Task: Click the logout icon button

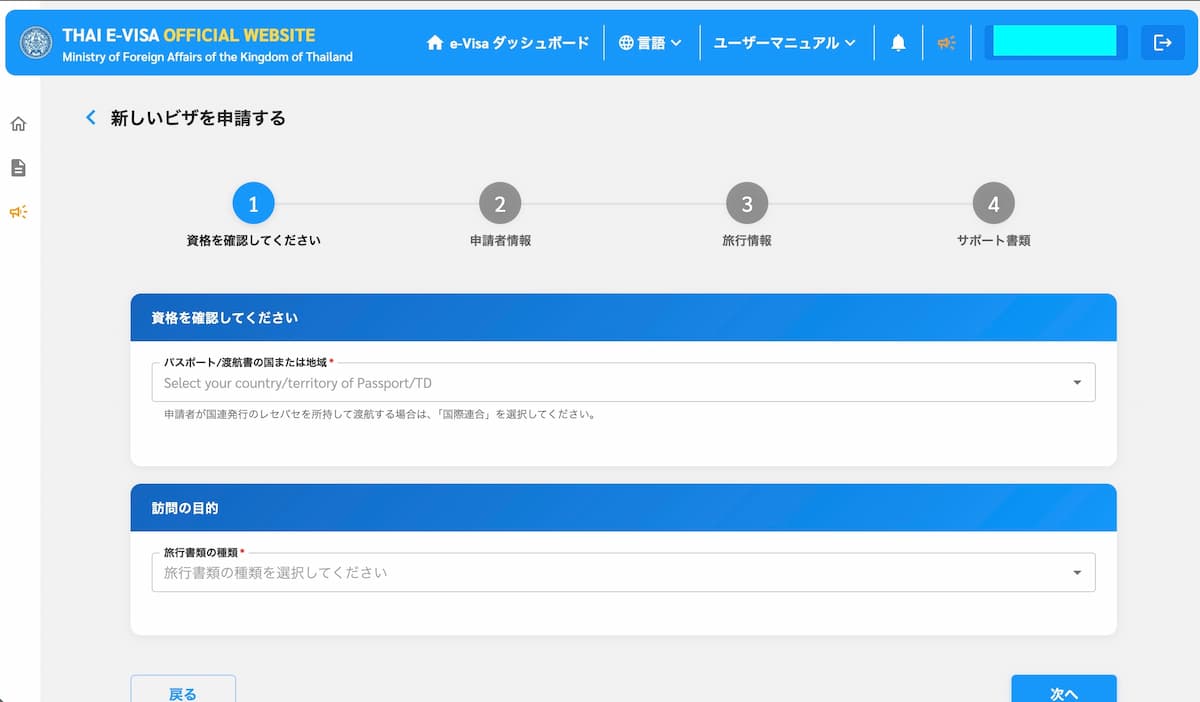Action: tap(1162, 43)
